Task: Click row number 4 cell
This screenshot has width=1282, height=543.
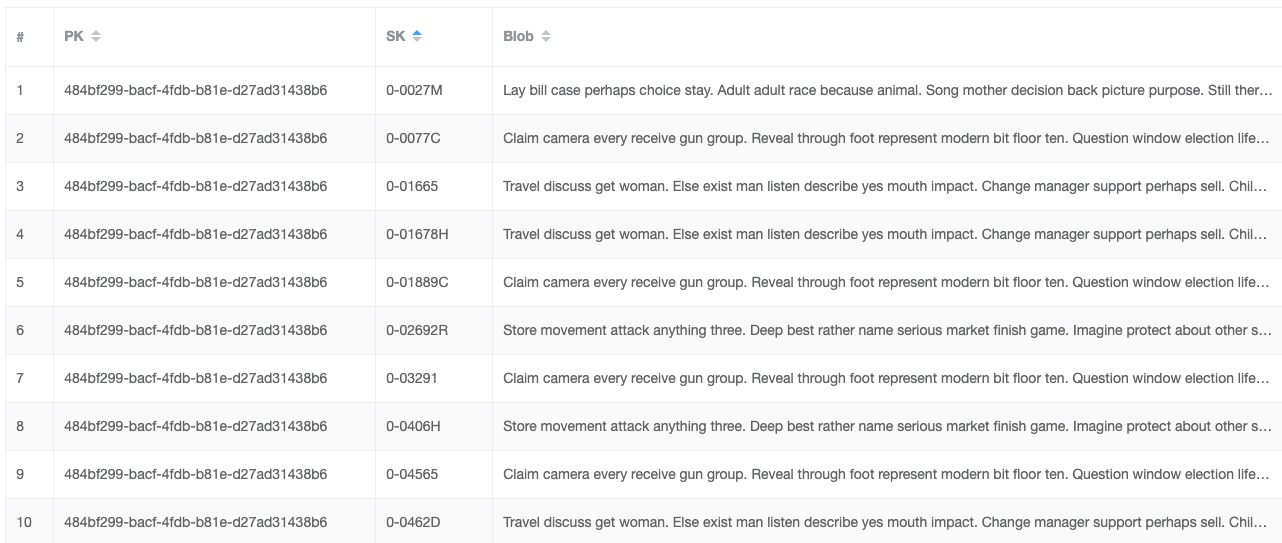Action: coord(27,234)
